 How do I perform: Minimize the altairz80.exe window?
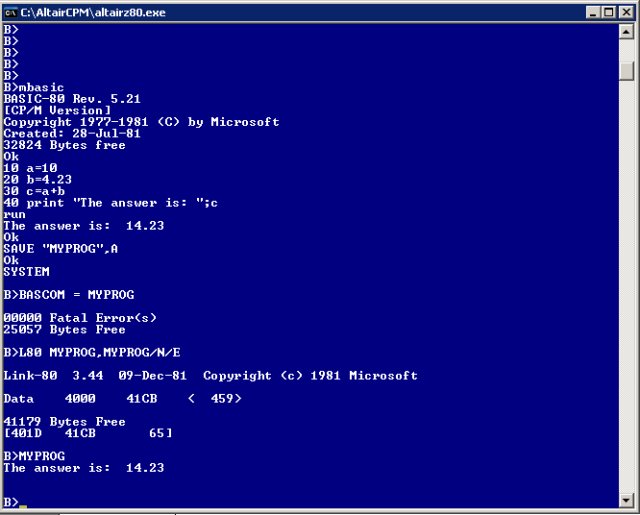click(593, 13)
